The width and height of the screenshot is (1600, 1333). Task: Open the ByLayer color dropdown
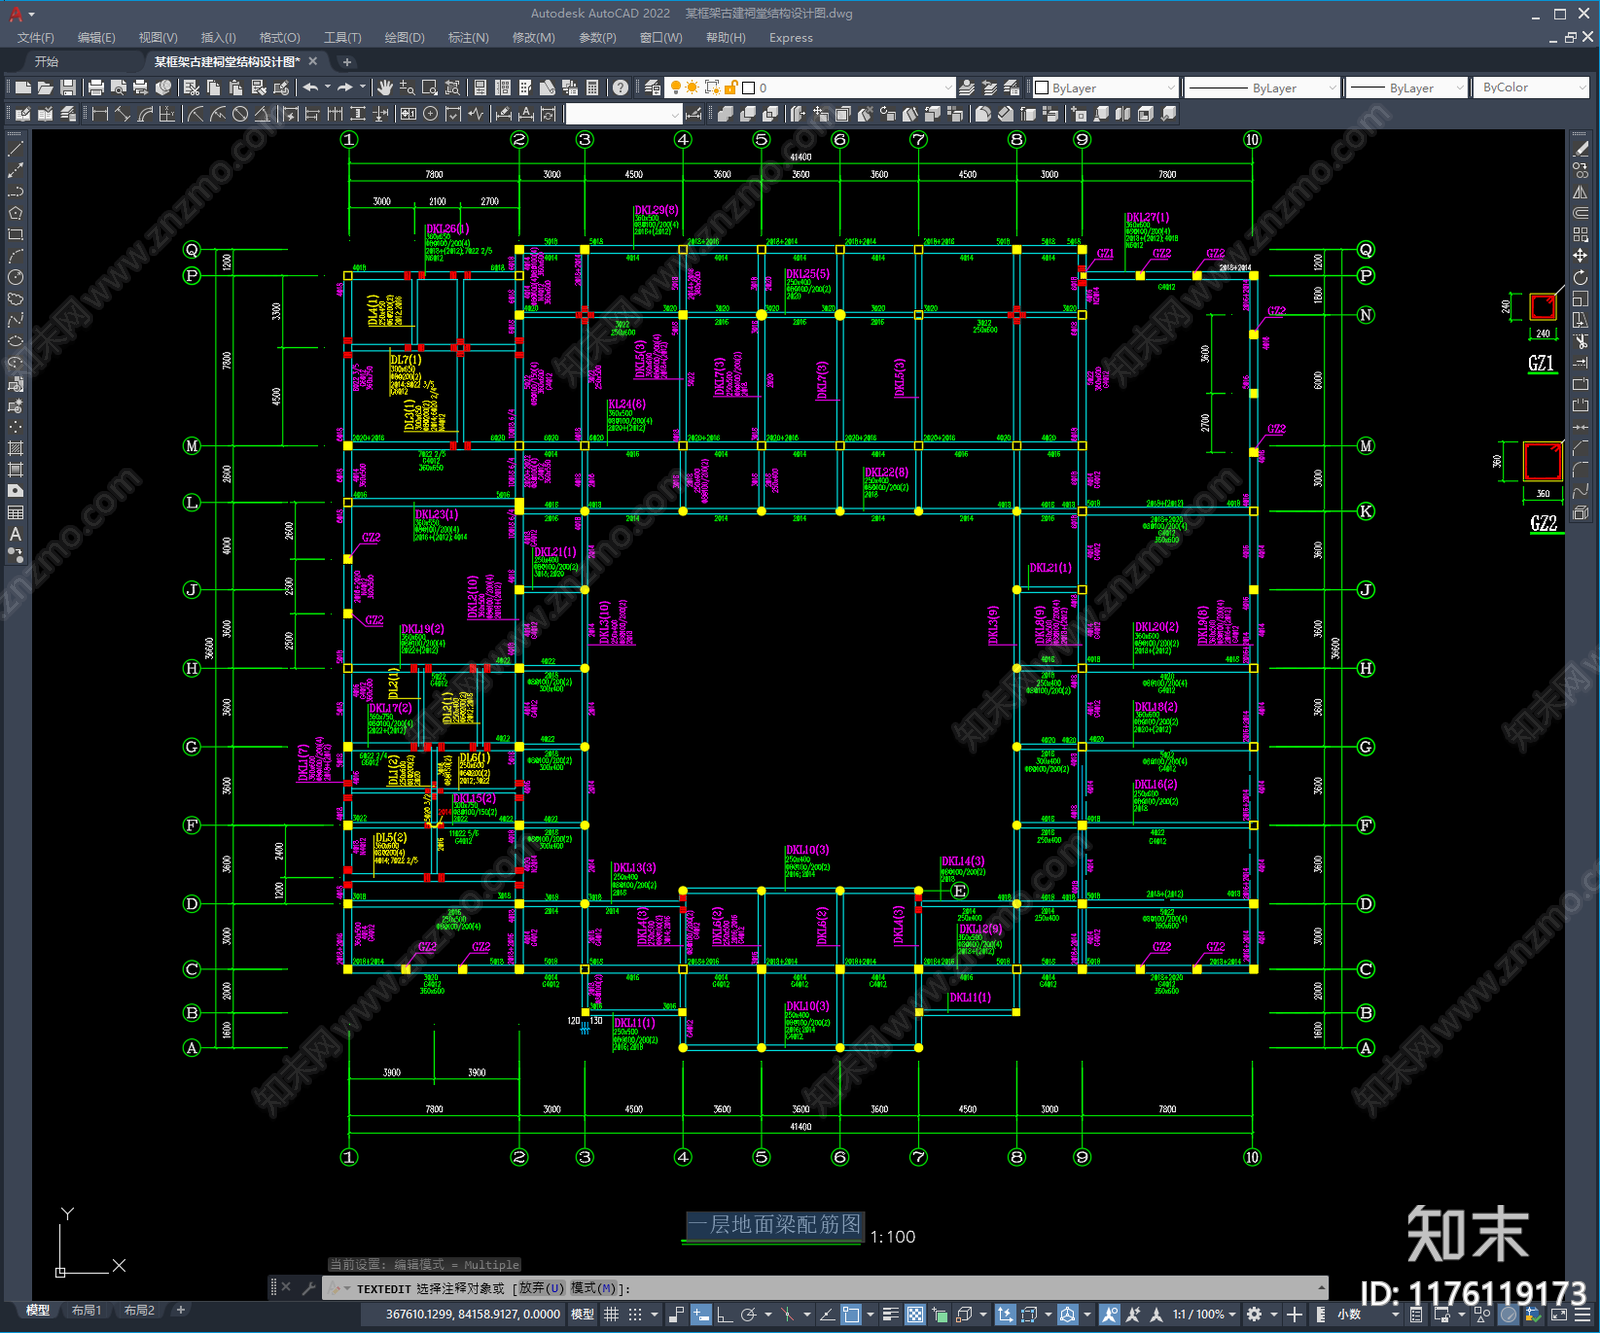click(1105, 88)
